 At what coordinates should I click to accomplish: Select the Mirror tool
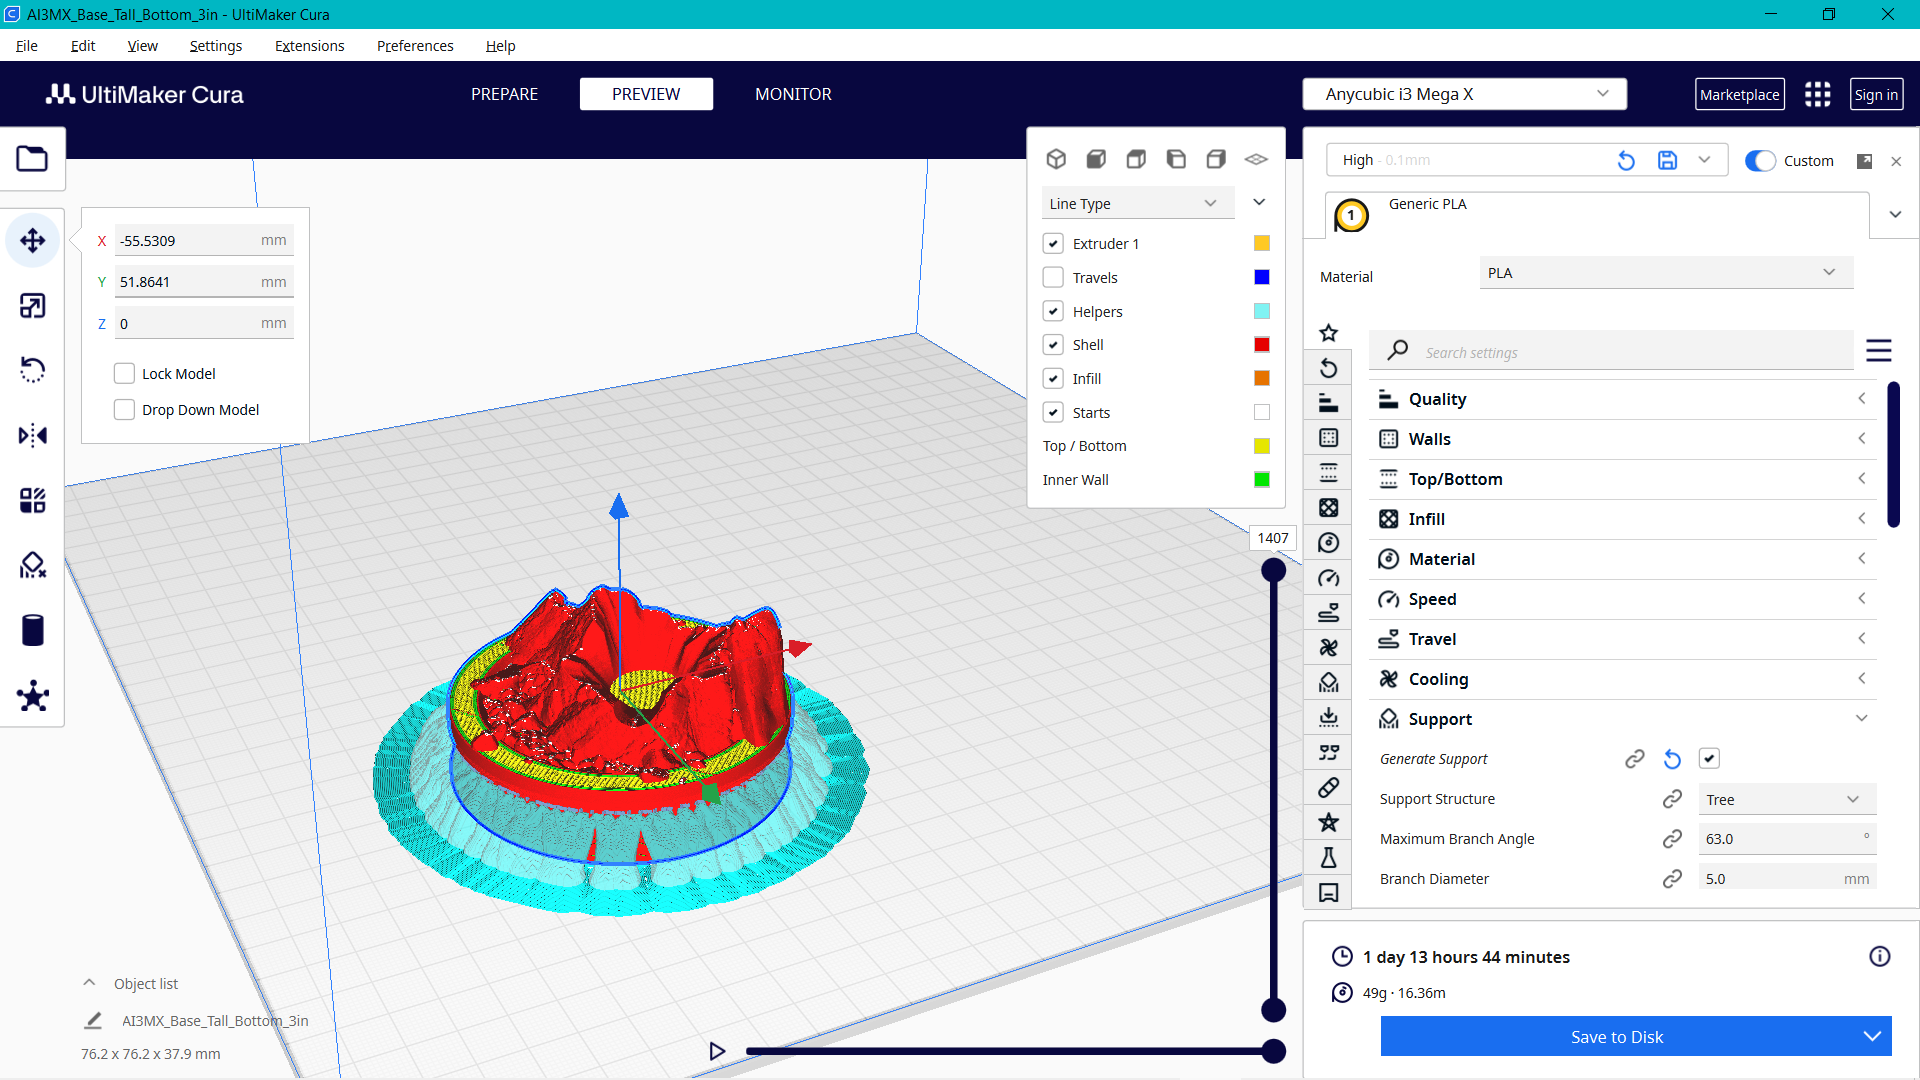(x=33, y=434)
